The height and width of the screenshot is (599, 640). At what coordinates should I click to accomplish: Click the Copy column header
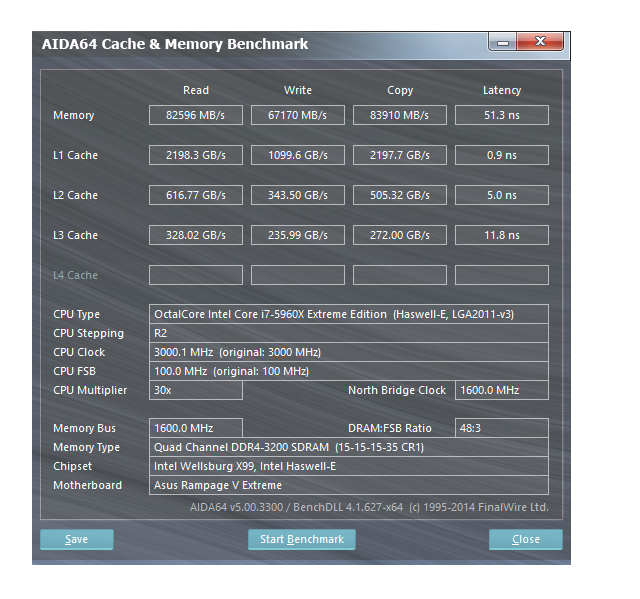400,90
